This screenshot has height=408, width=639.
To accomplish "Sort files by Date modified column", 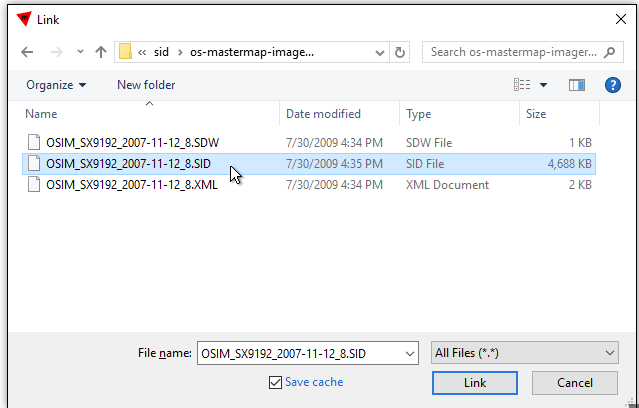I will 323,114.
